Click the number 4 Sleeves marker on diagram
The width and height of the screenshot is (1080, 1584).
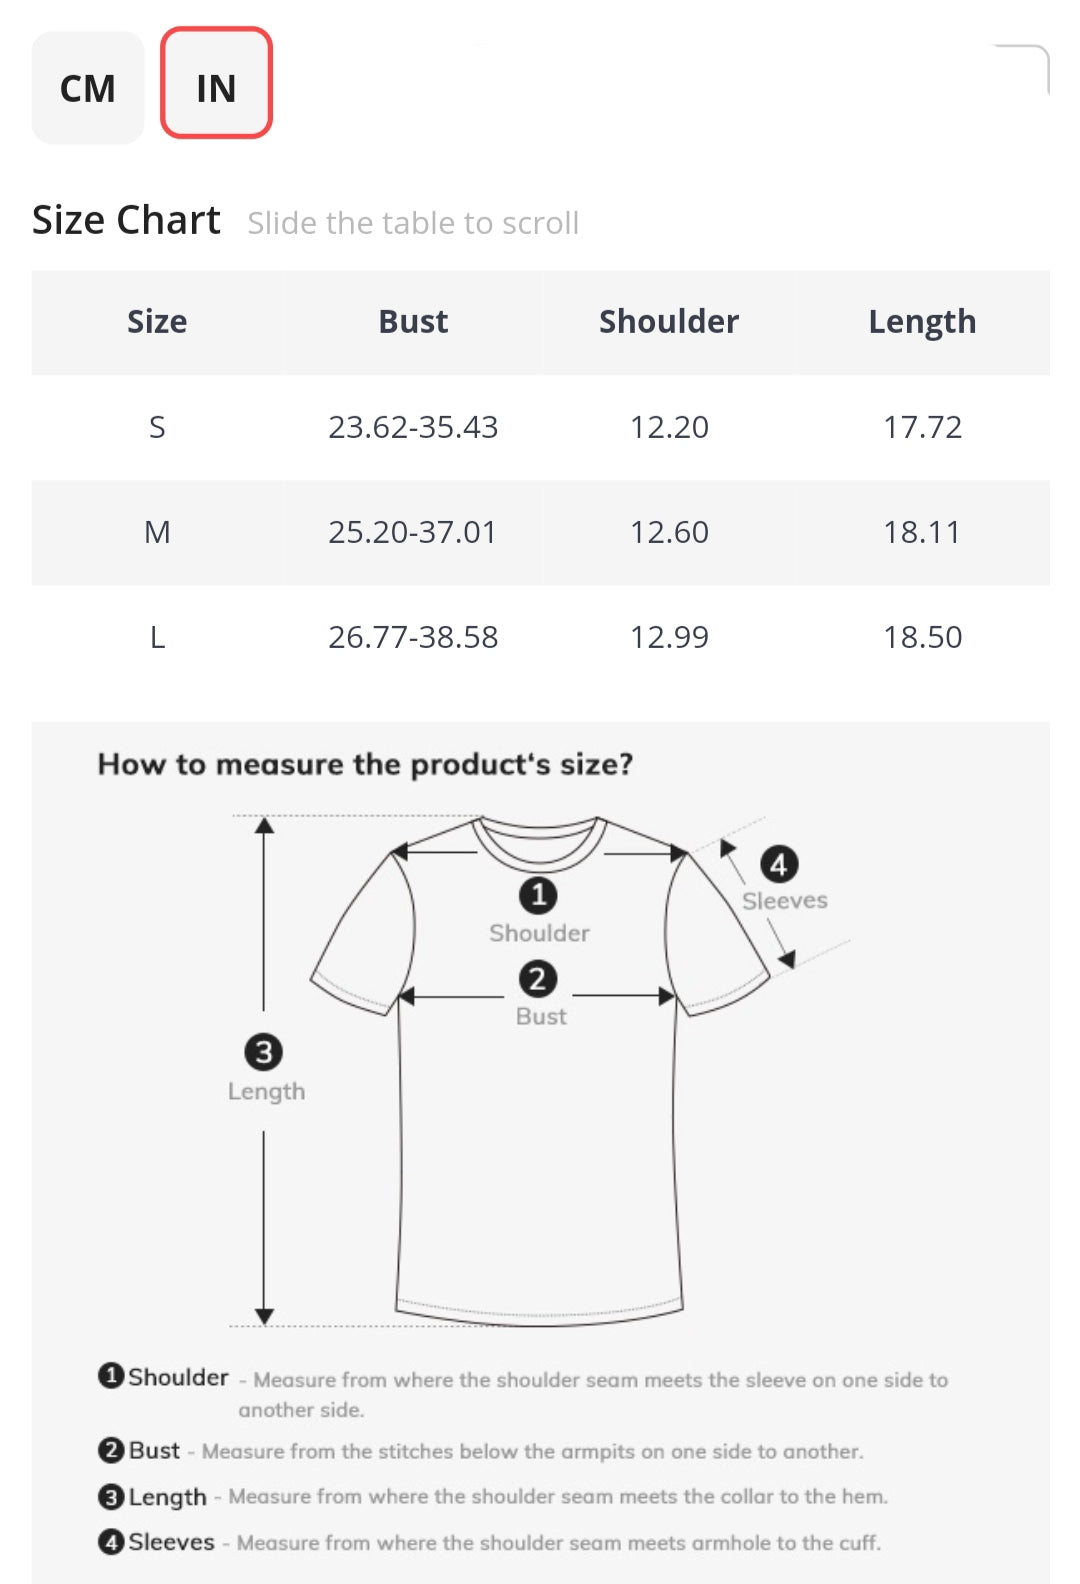click(x=779, y=864)
